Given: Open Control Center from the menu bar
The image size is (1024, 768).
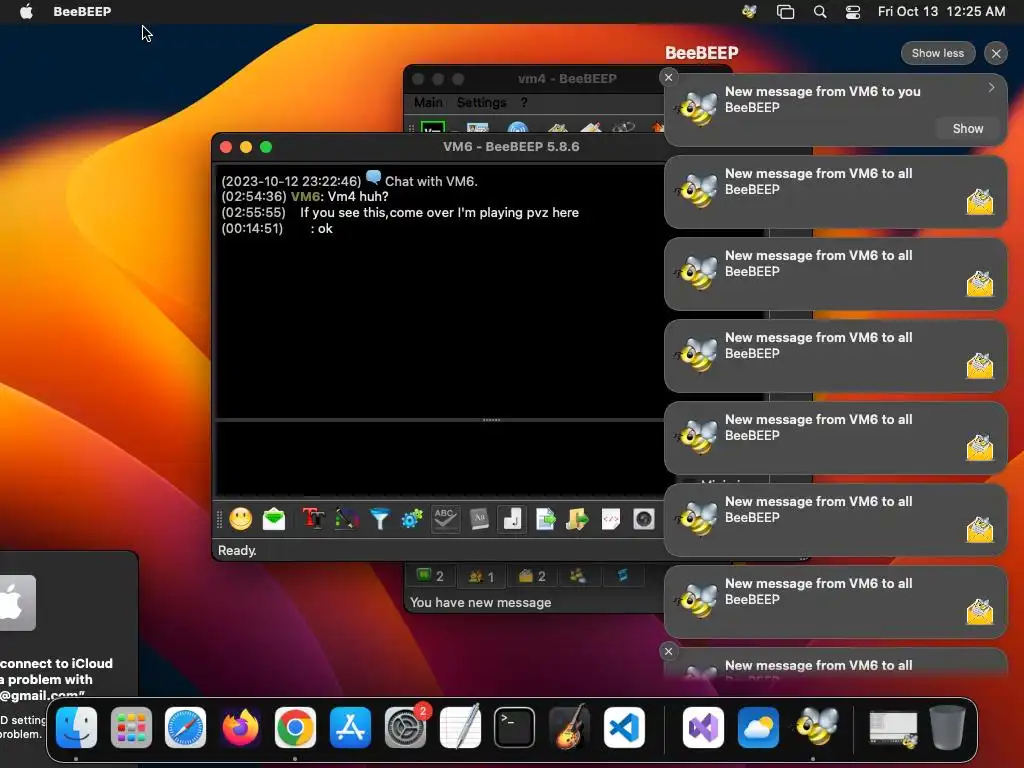Looking at the screenshot, I should (853, 11).
